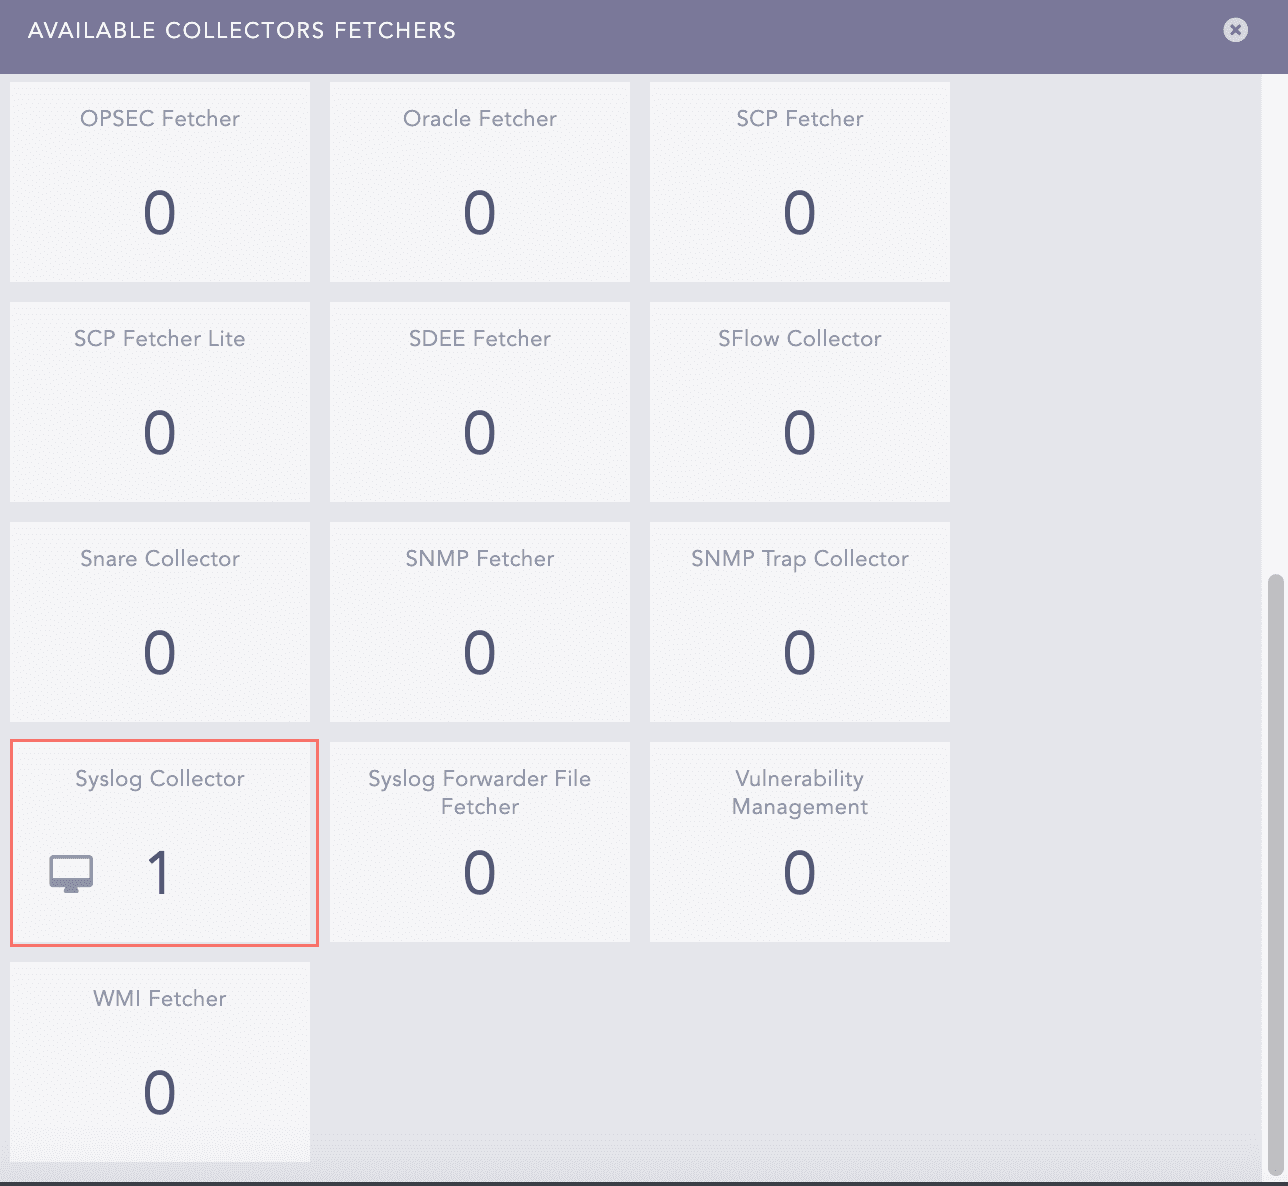Open the SNMP Fetcher tile
Image resolution: width=1288 pixels, height=1186 pixels.
[x=480, y=622]
